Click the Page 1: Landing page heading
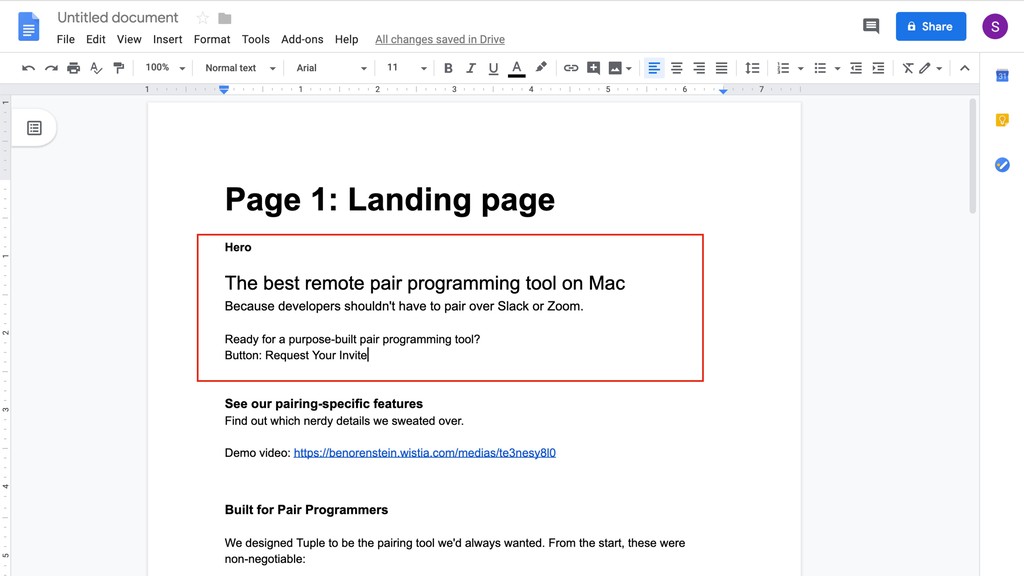The width and height of the screenshot is (1024, 576). tap(390, 199)
